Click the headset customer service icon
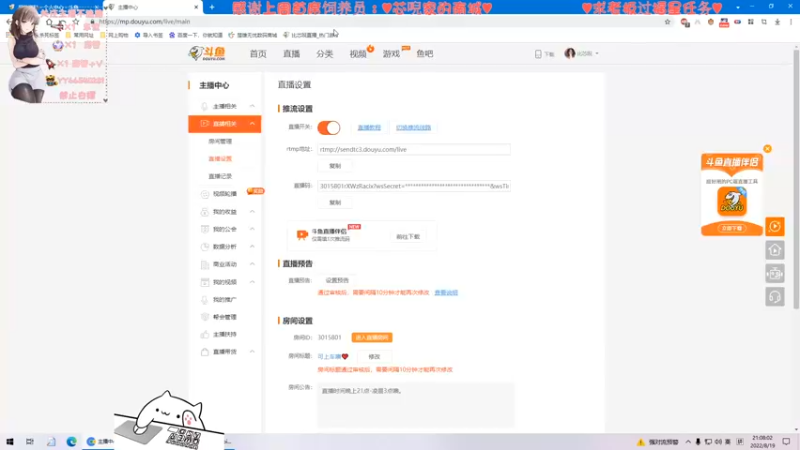Image resolution: width=800 pixels, height=450 pixels. point(774,297)
